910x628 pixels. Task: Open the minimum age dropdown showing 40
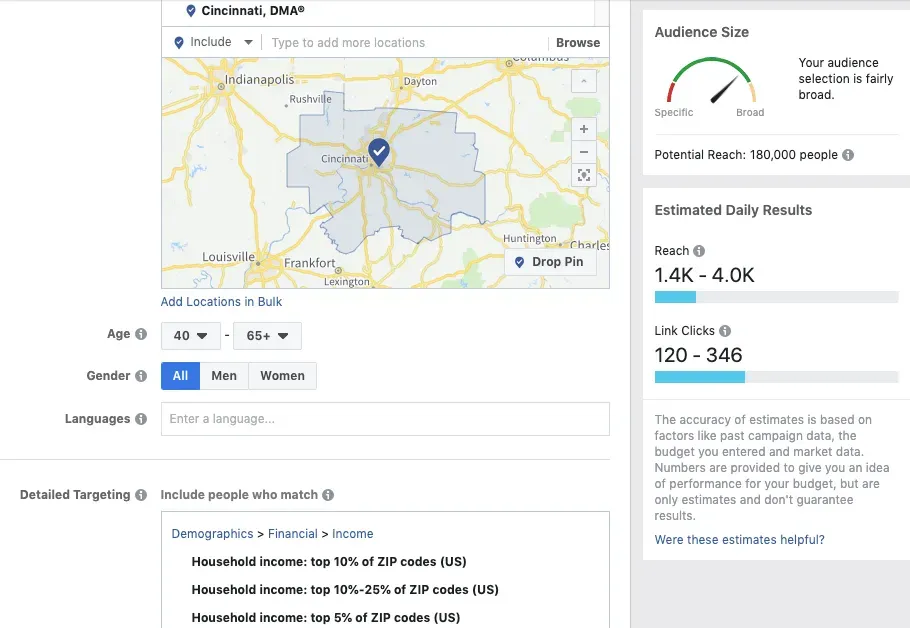coord(190,336)
